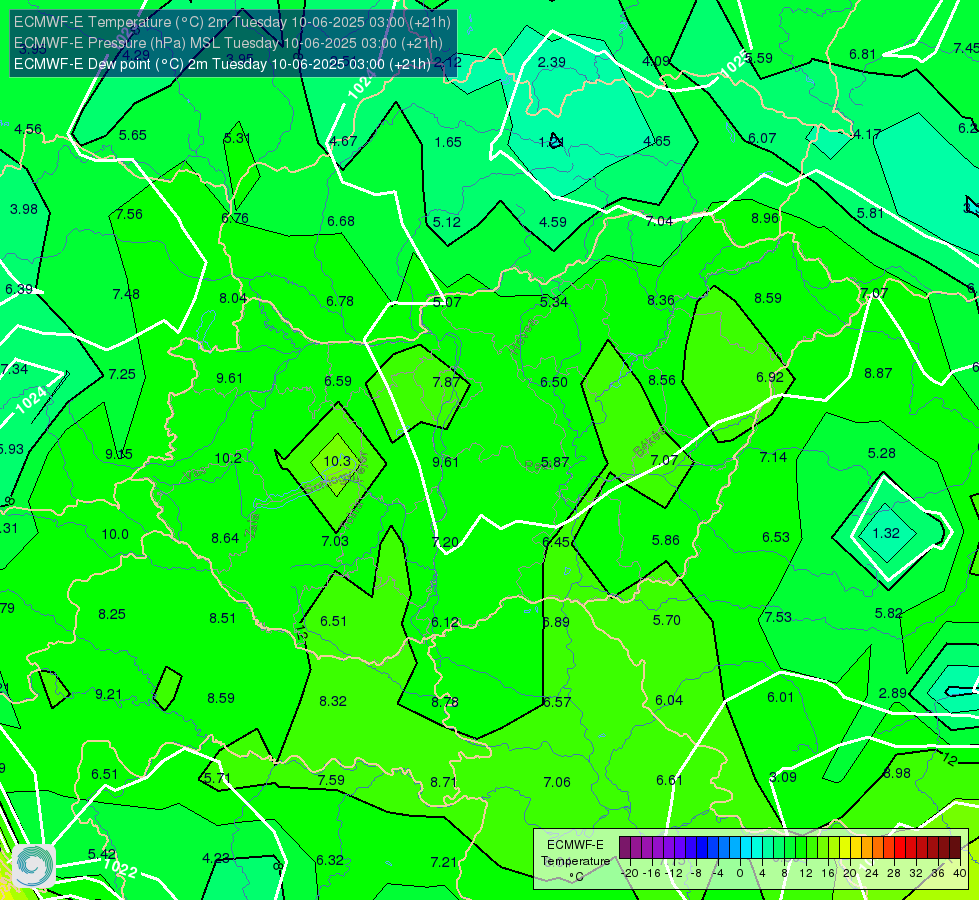979x900 pixels.
Task: Click the 8.64 dew point value
Action: click(x=225, y=538)
